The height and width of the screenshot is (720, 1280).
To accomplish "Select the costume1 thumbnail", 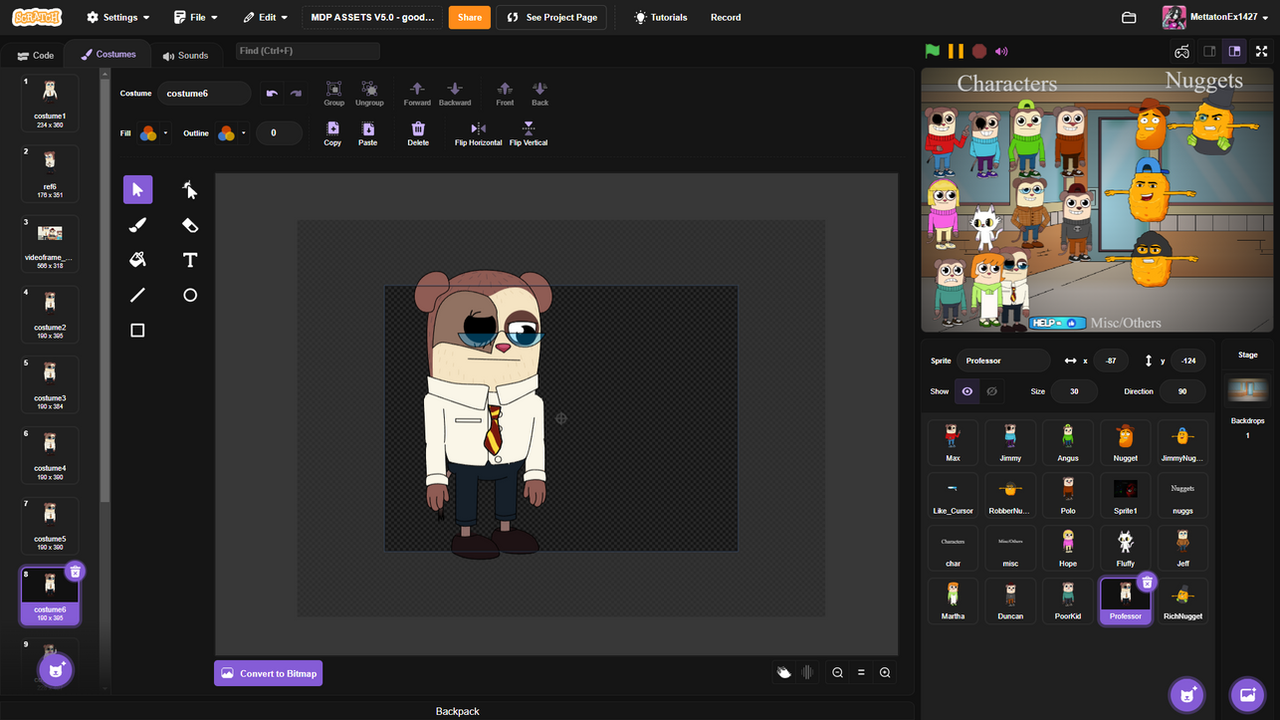I will tap(50, 103).
